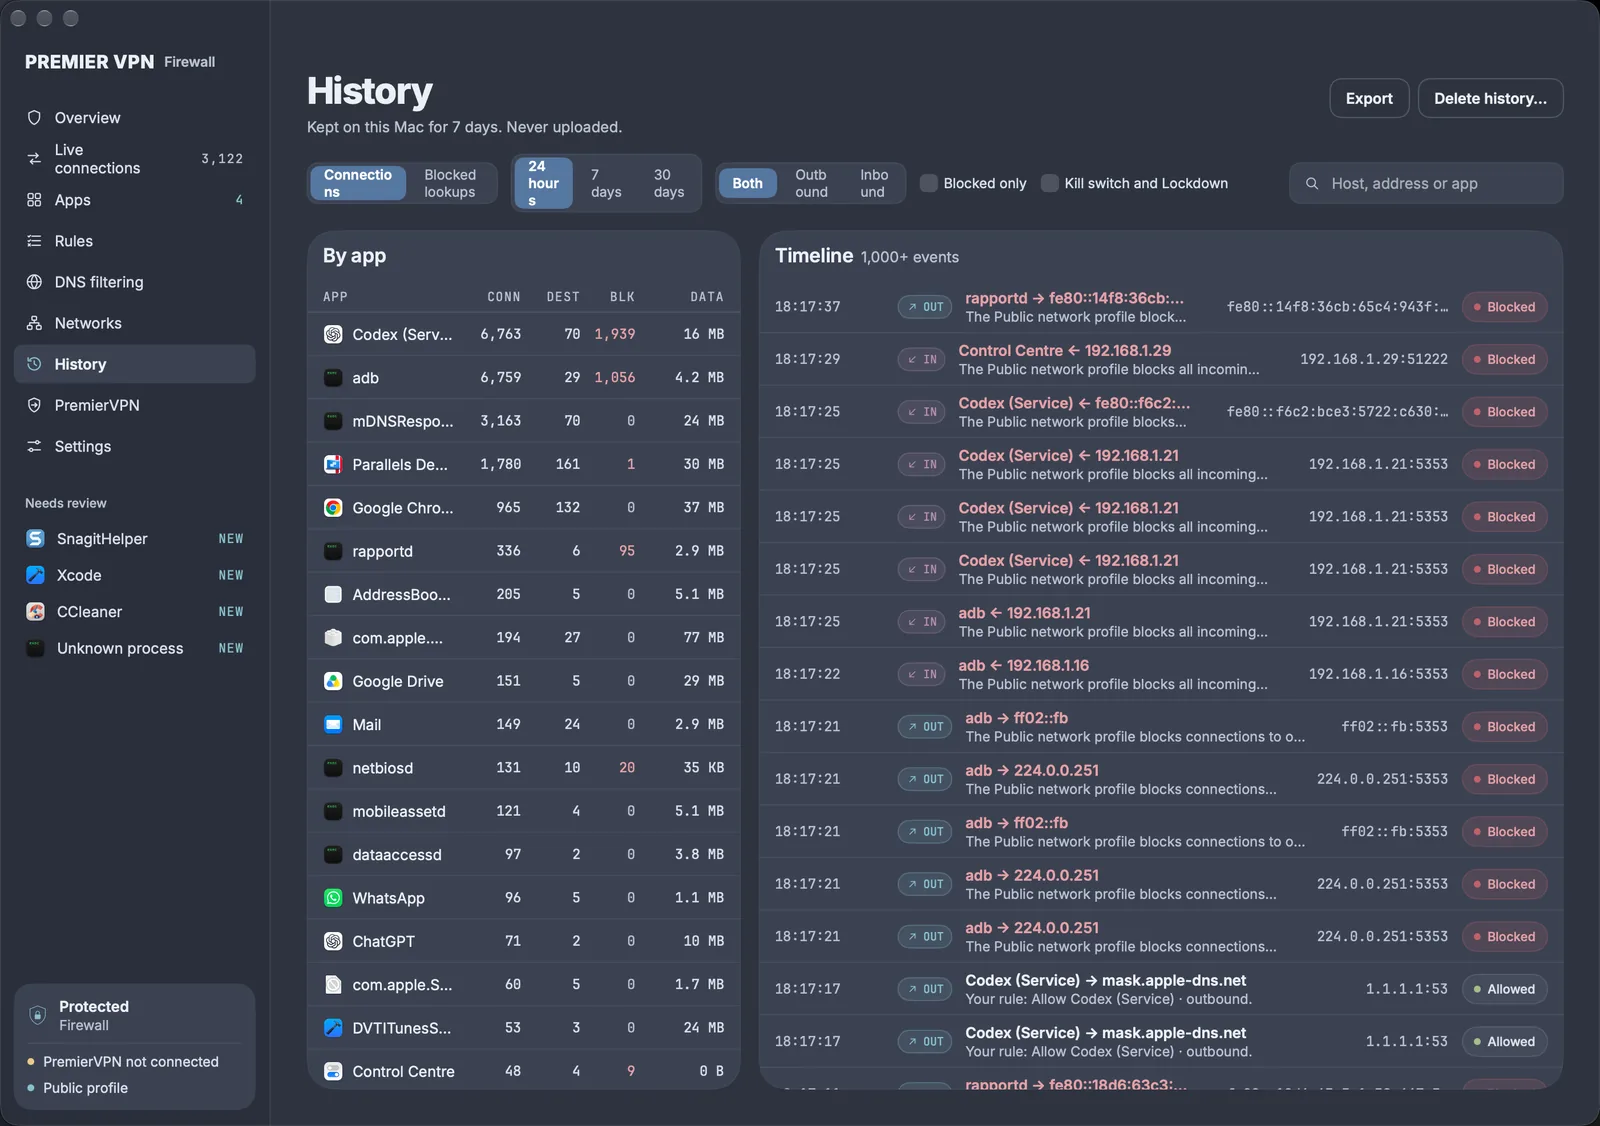Tick Kill switch and Lockdown checkbox

pyautogui.click(x=1050, y=183)
